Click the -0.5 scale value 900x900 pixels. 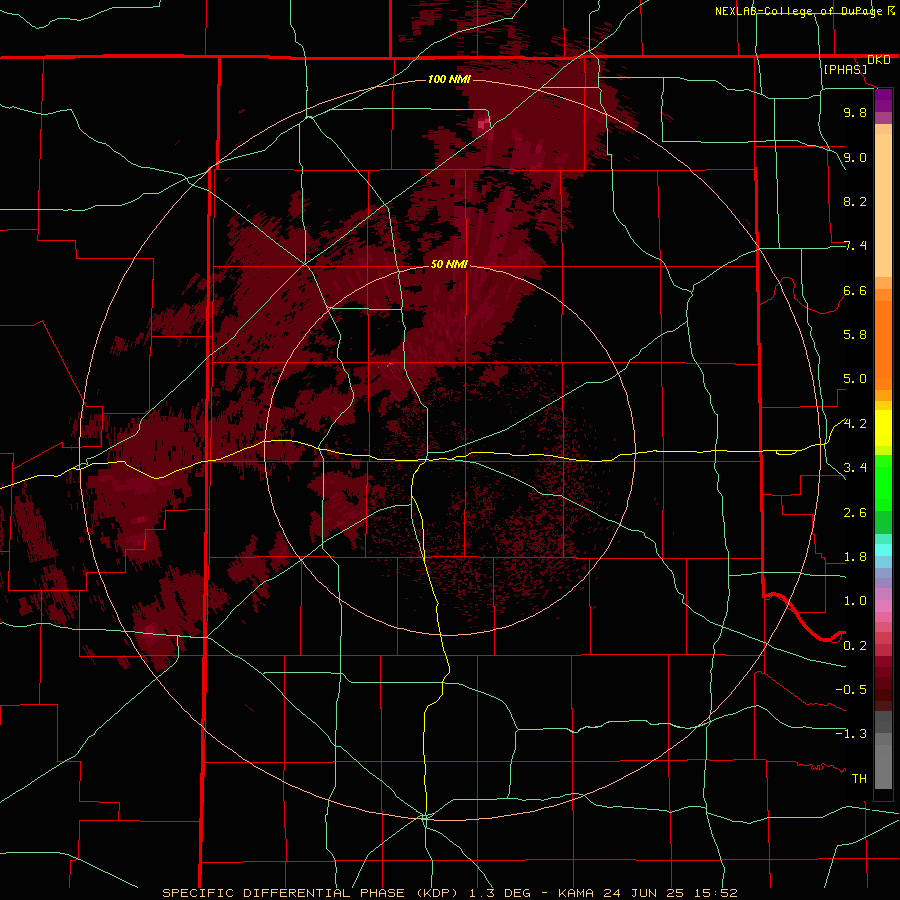pyautogui.click(x=851, y=690)
